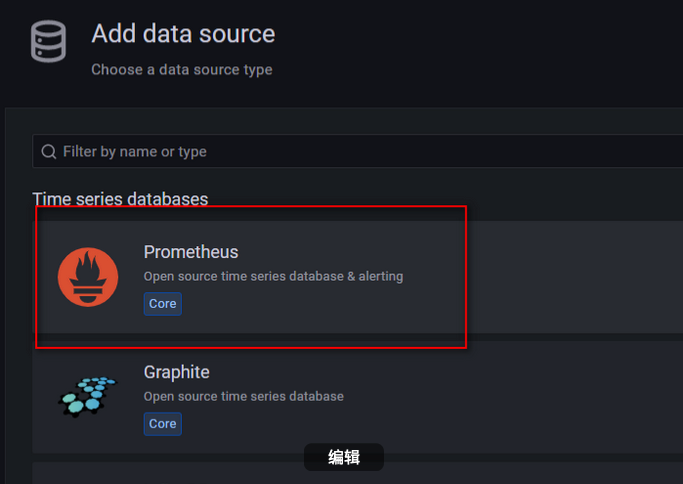Click the Graphite hexagon cluster logo
This screenshot has width=683, height=484.
88,396
